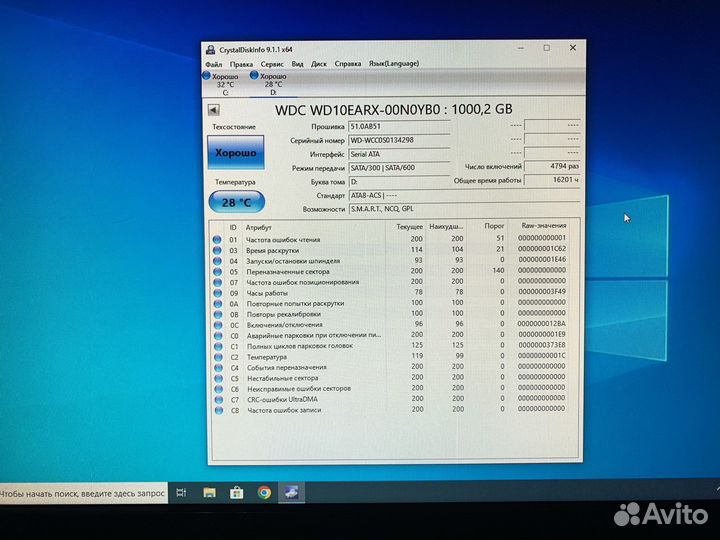
Task: Open Microsoft Store from the taskbar
Action: 236,493
